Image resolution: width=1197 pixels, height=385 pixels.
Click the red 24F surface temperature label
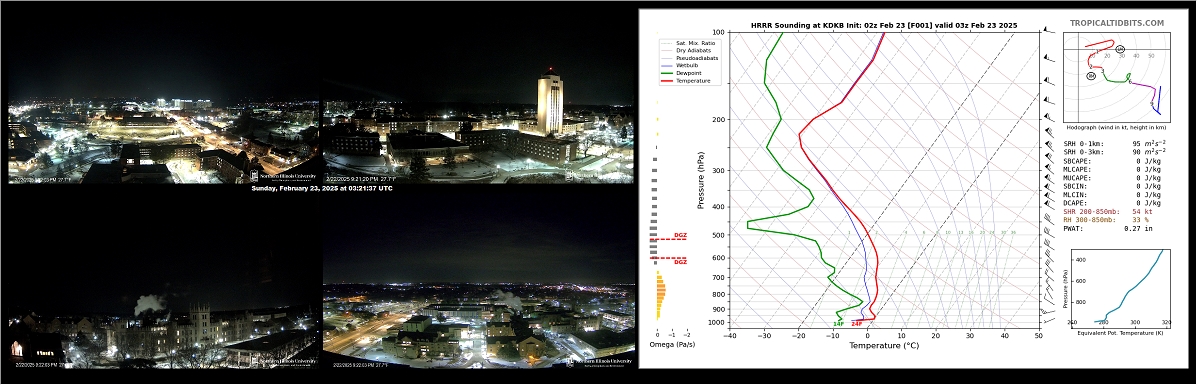pos(857,324)
